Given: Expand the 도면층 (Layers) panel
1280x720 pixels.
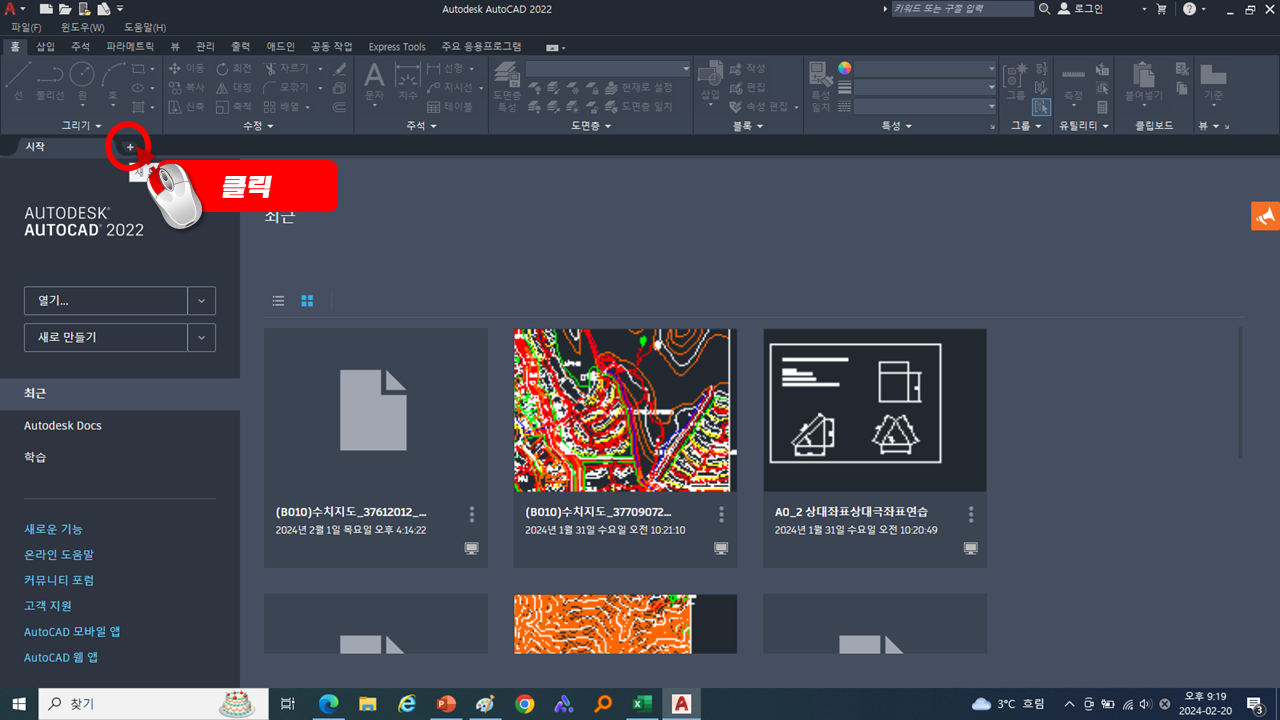Looking at the screenshot, I should [591, 126].
